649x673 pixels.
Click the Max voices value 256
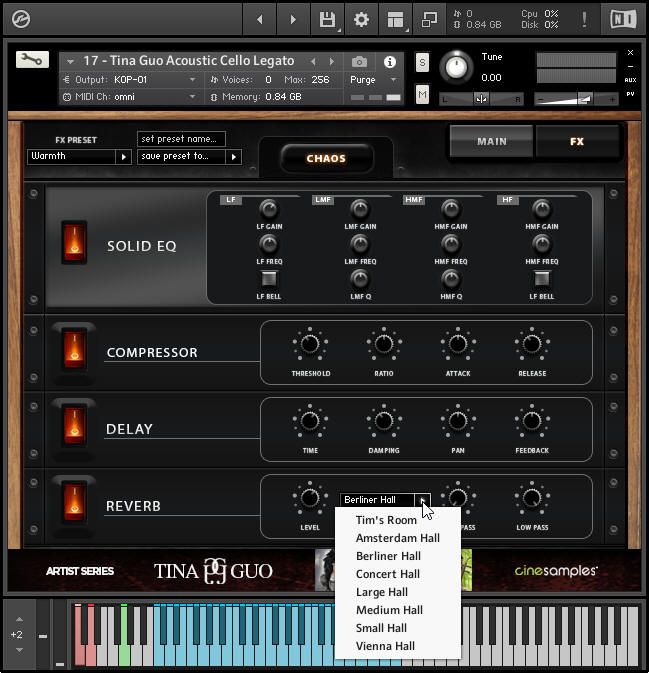point(320,80)
